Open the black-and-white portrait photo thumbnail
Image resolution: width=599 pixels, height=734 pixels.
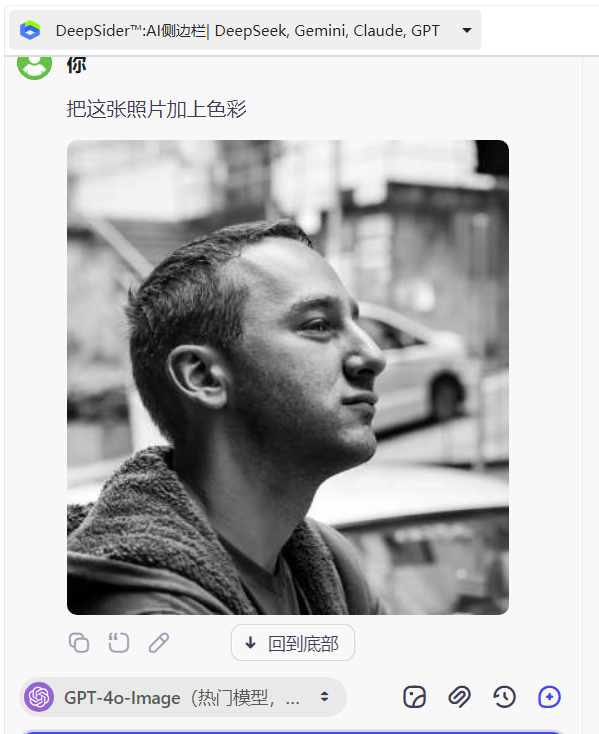click(288, 377)
